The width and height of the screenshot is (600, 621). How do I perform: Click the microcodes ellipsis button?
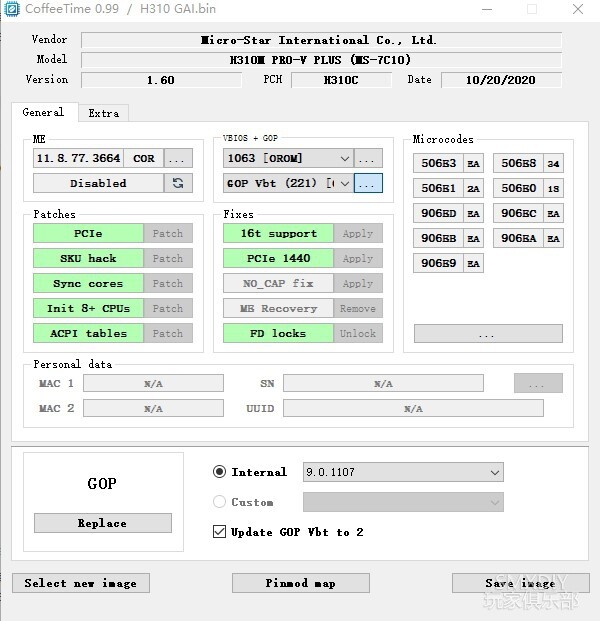(x=488, y=333)
